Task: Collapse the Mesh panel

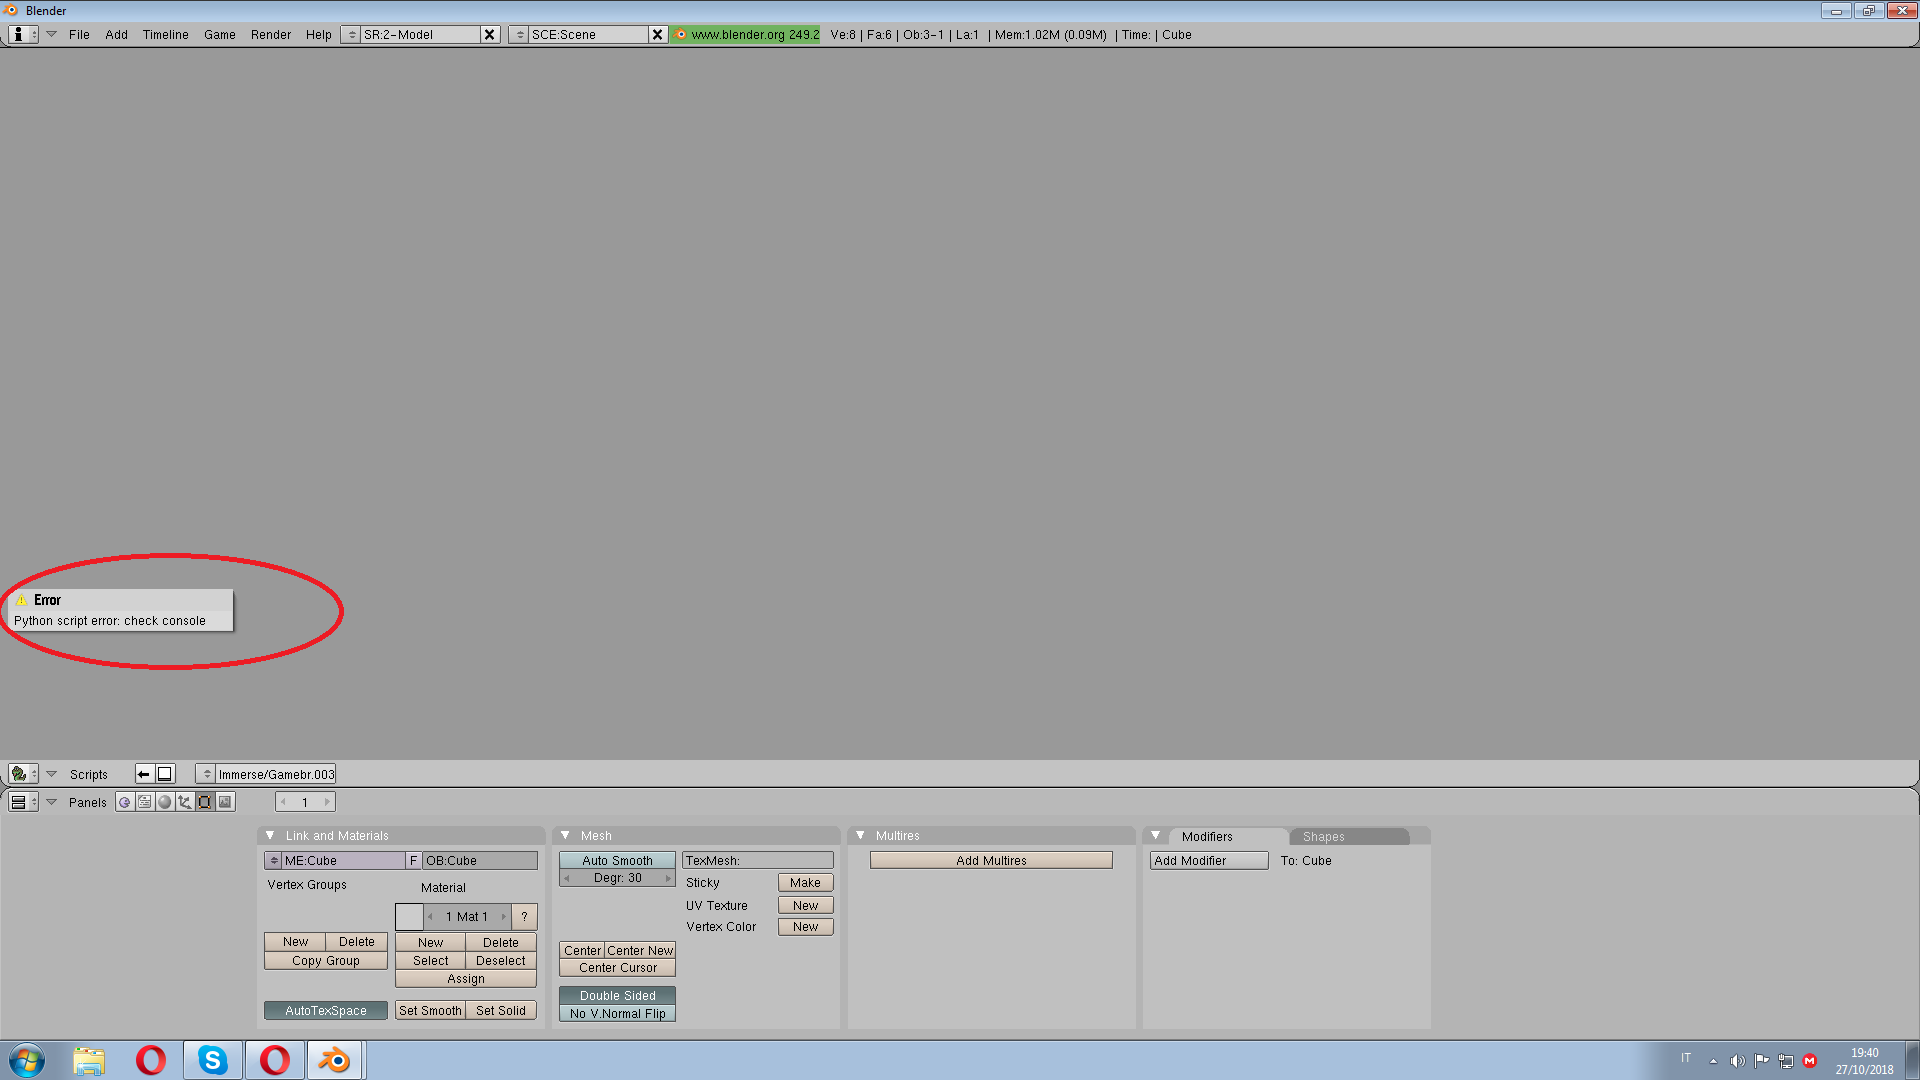Action: pyautogui.click(x=565, y=836)
